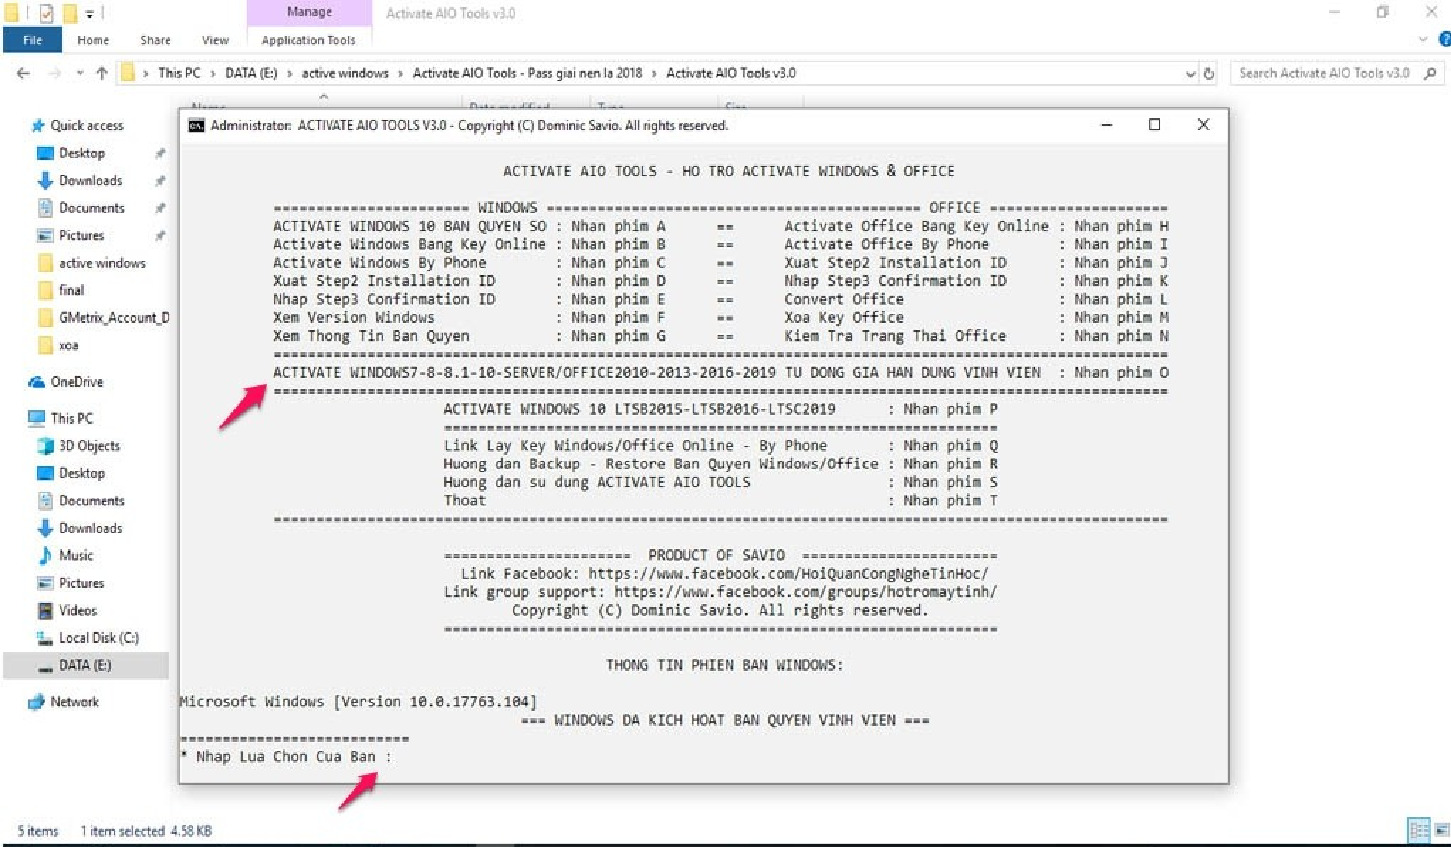Open GMetrix_Account folder in sidebar
This screenshot has width=1451, height=847.
(x=114, y=318)
